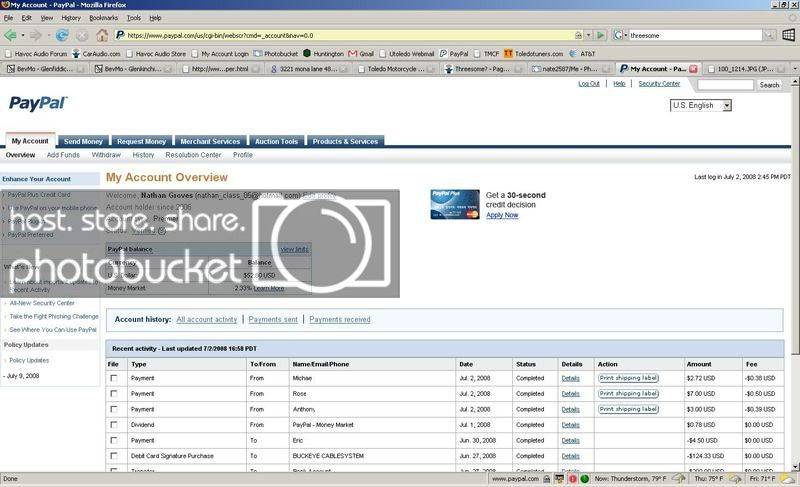Open the File menu
This screenshot has width=800, height=487.
pyautogui.click(x=9, y=18)
